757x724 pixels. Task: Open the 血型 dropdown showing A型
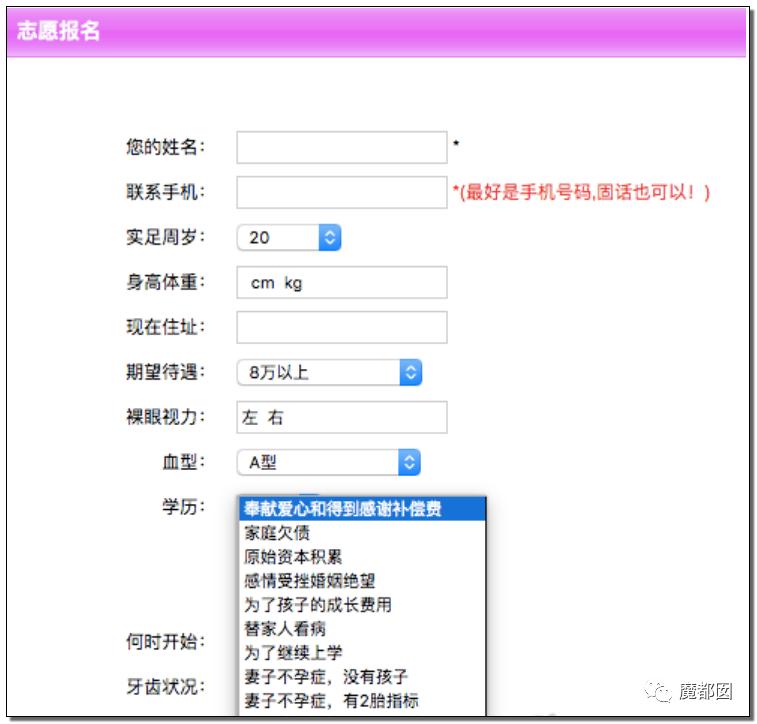click(328, 462)
